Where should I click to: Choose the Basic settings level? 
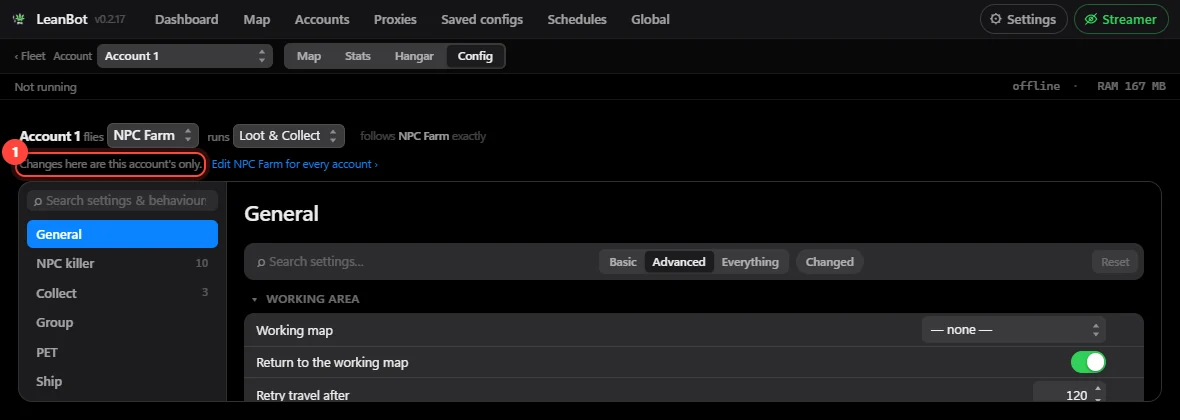tap(622, 262)
